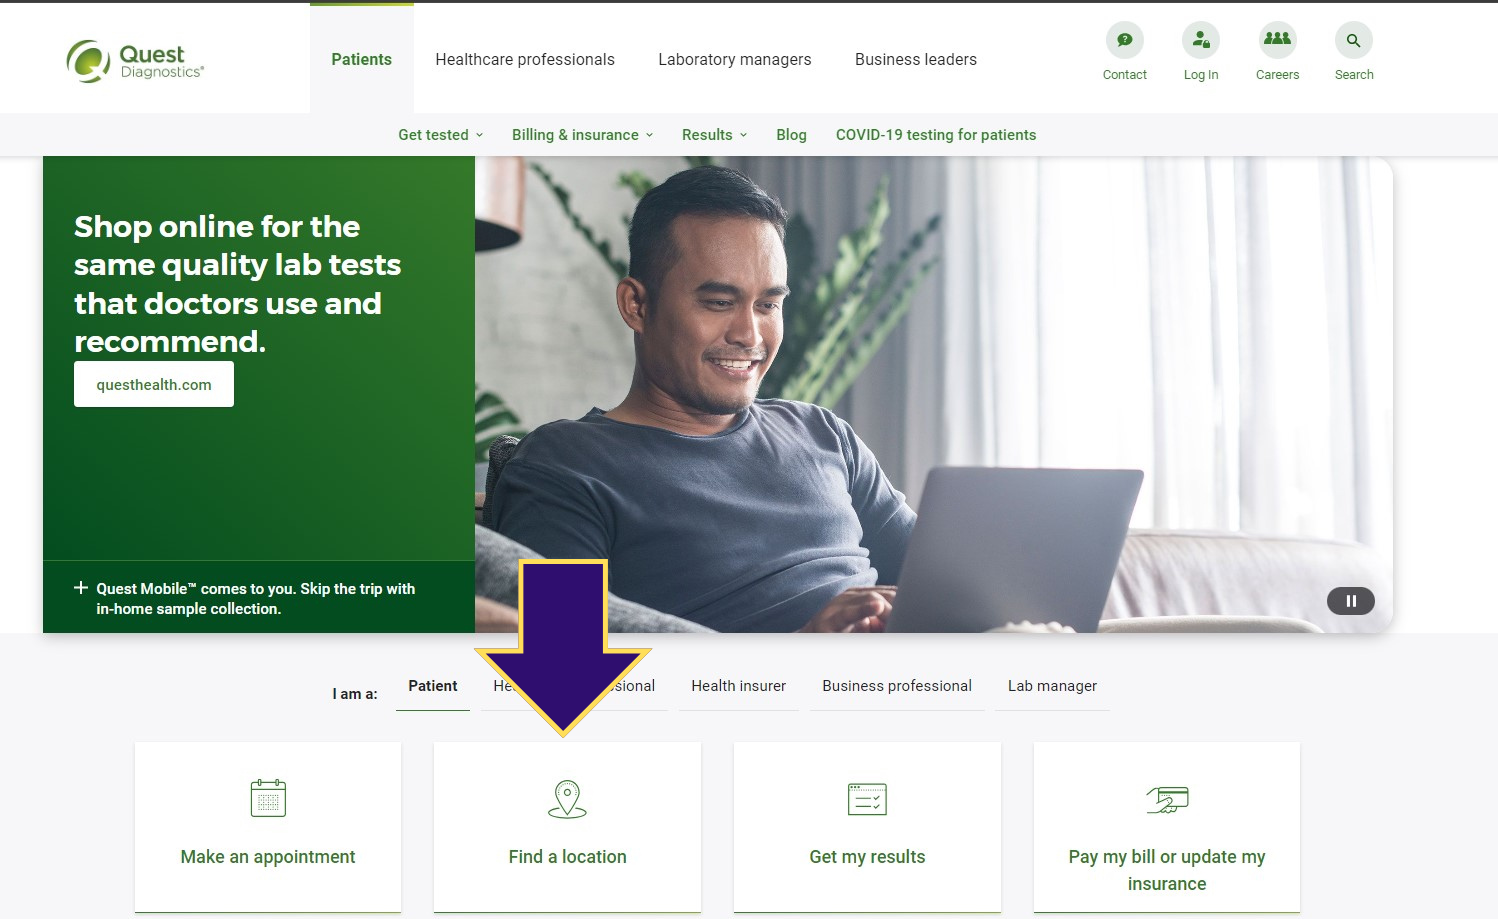Select the Lab manager audience tab
Screen dimensions: 1498x919
pos(1052,686)
